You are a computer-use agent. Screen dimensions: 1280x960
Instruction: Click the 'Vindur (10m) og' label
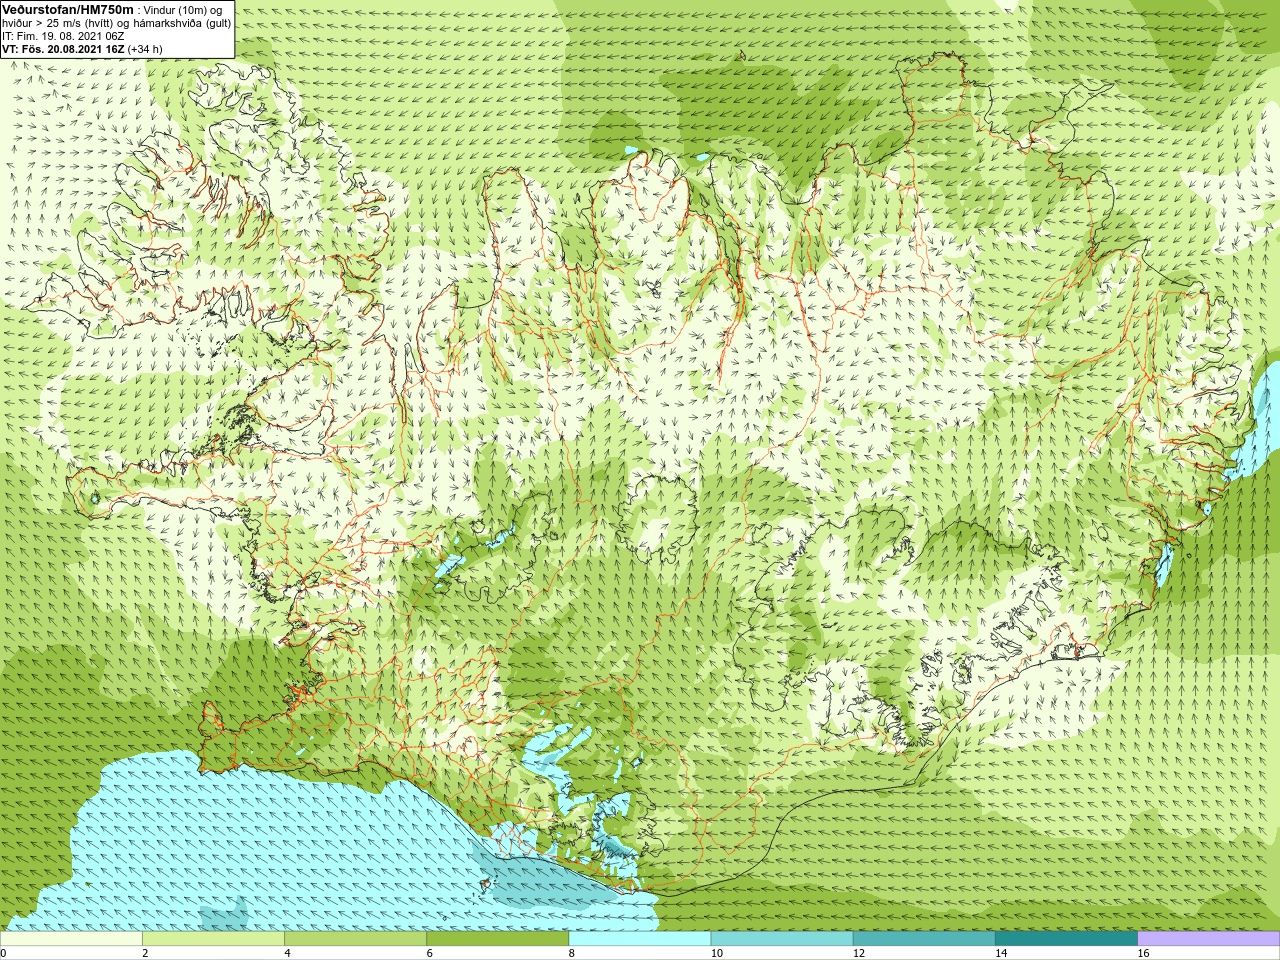(x=183, y=10)
